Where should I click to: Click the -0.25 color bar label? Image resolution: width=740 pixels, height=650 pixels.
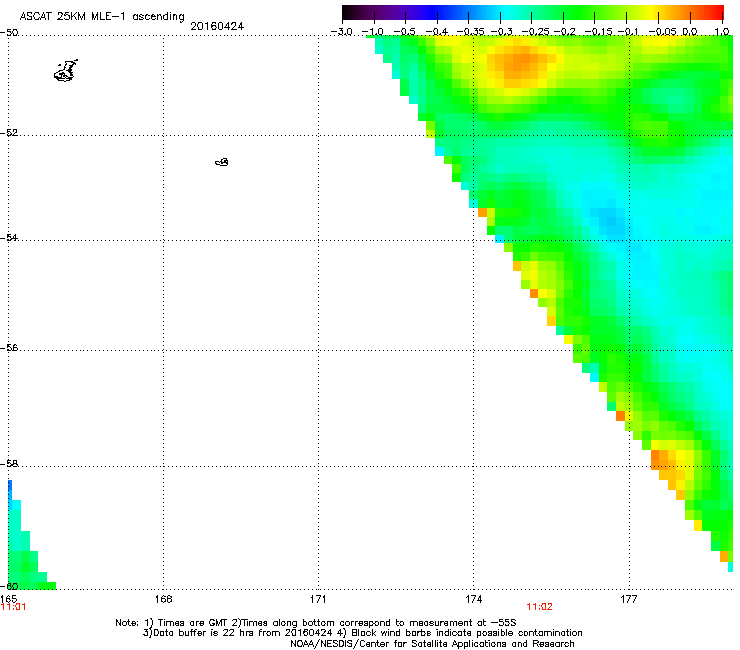click(x=536, y=32)
